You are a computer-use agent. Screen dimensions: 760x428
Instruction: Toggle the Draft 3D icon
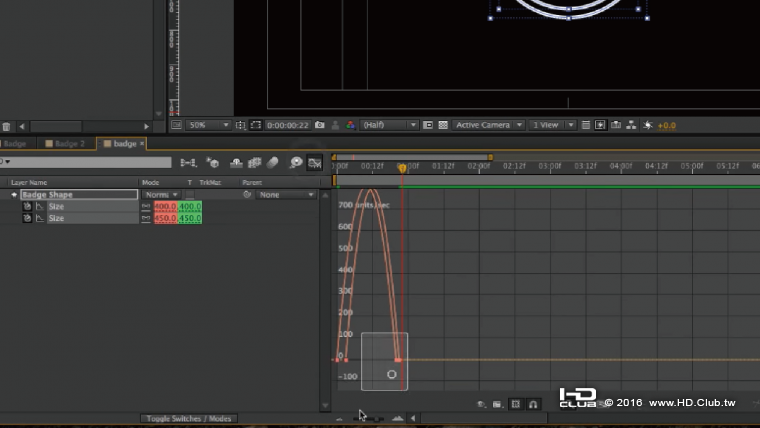coord(213,163)
